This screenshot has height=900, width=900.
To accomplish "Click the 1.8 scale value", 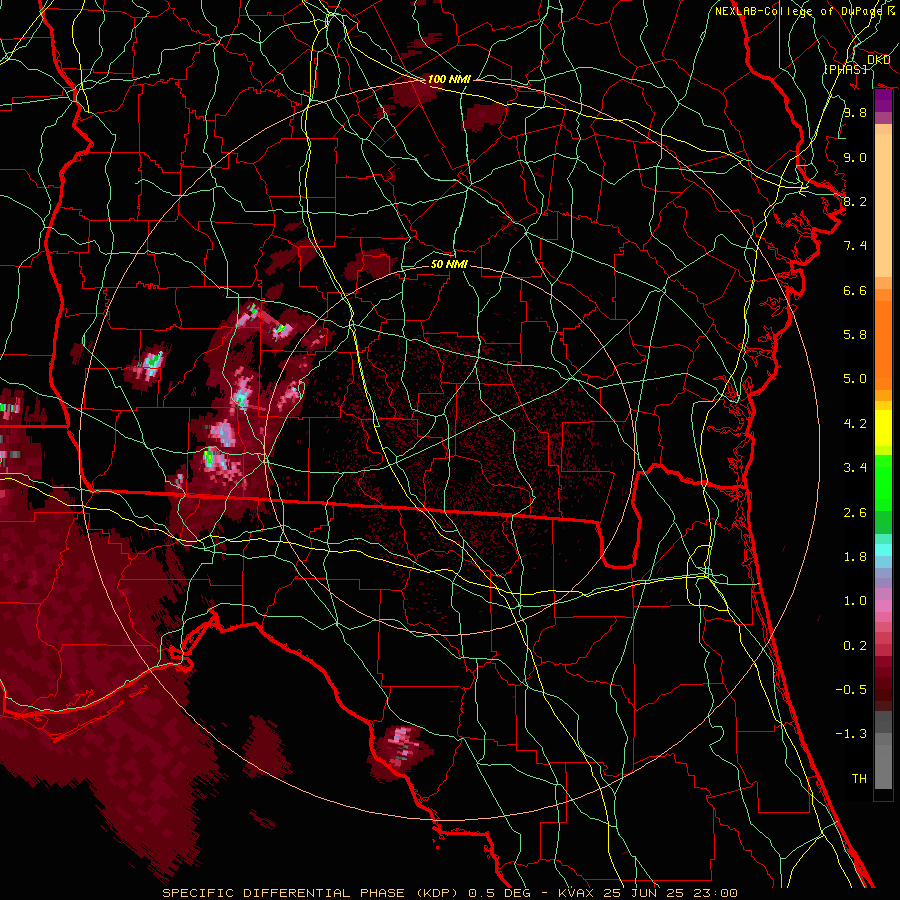I will click(x=855, y=557).
